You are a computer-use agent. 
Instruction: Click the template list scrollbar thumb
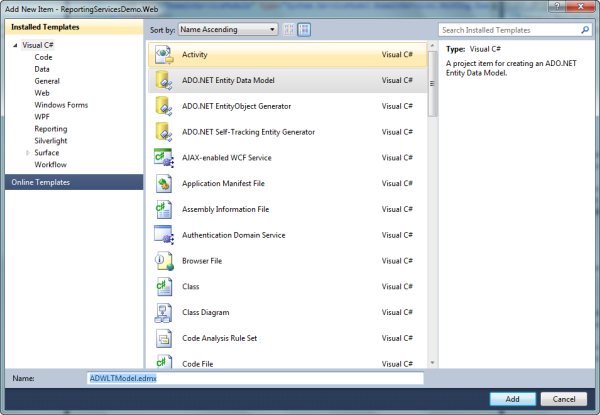pyautogui.click(x=432, y=84)
